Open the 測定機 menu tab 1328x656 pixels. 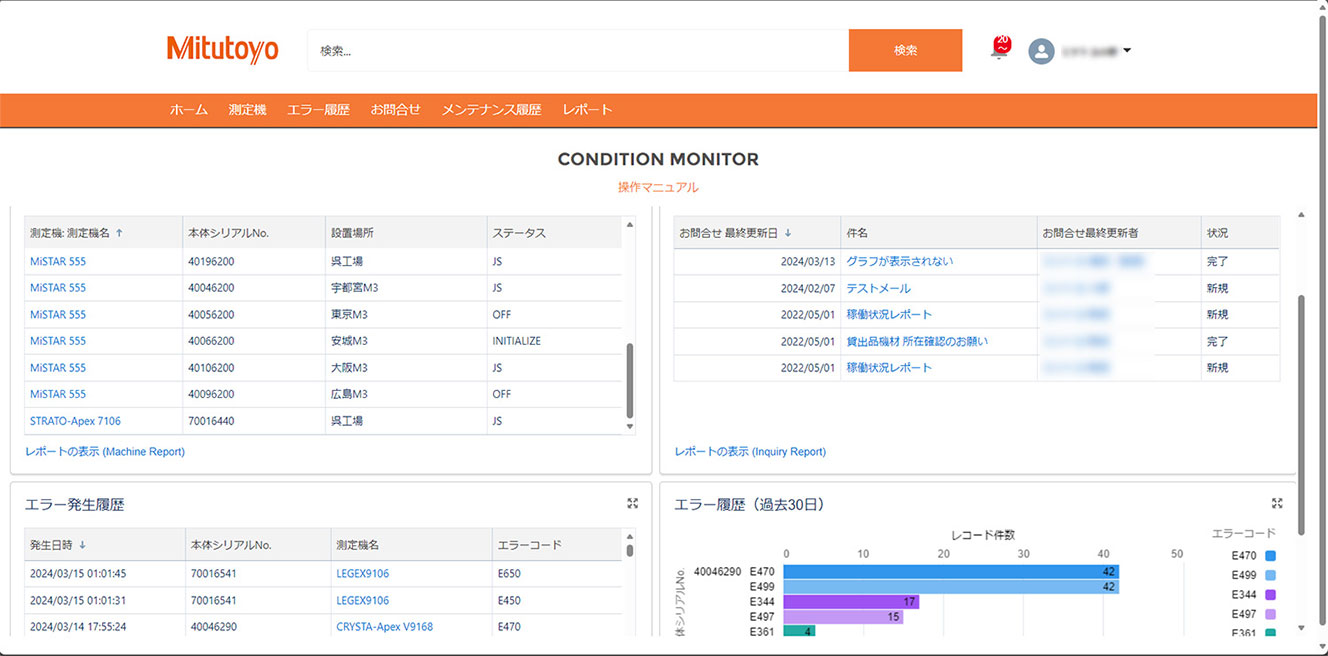pos(247,110)
